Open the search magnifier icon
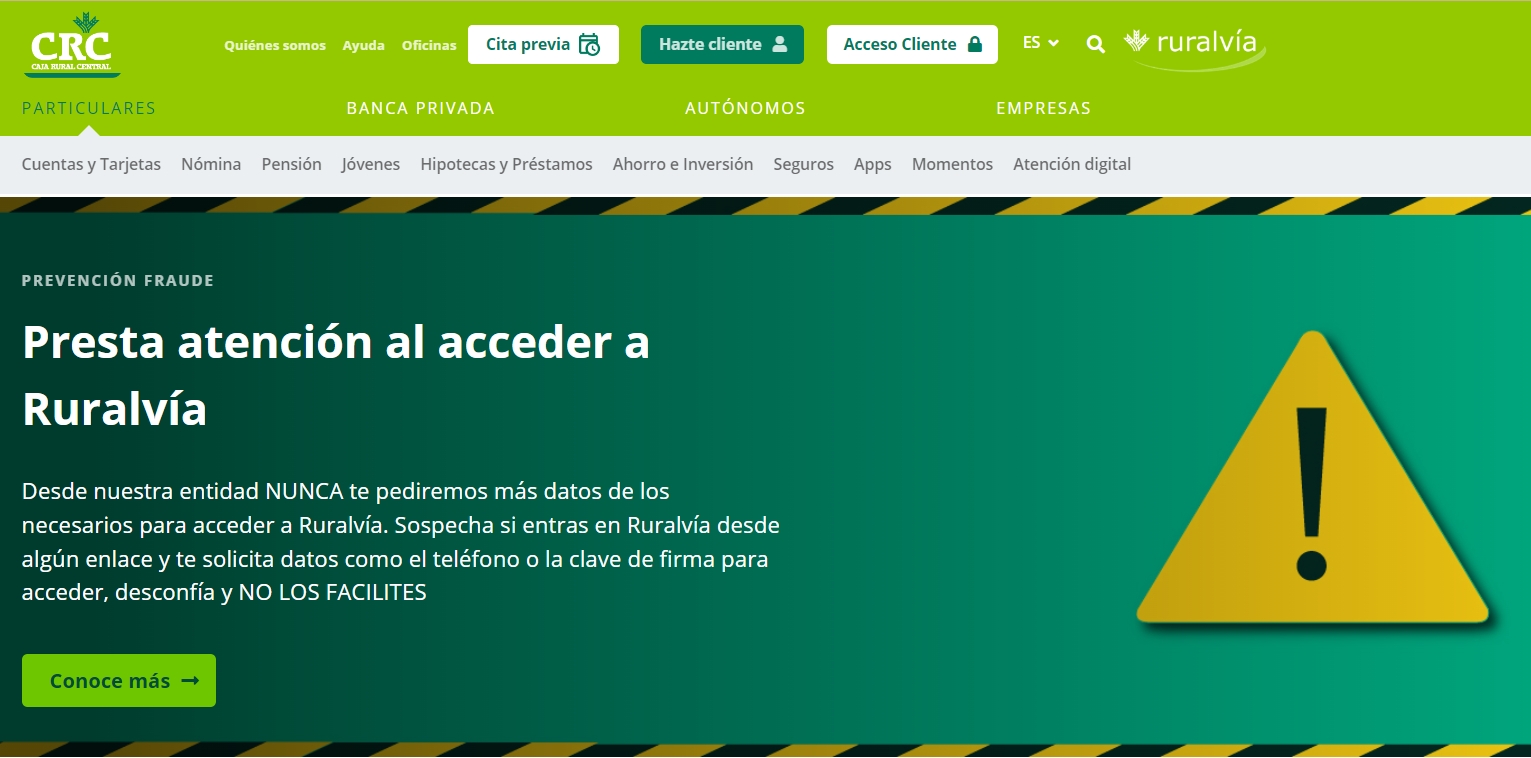The image size is (1531, 758). click(x=1096, y=44)
